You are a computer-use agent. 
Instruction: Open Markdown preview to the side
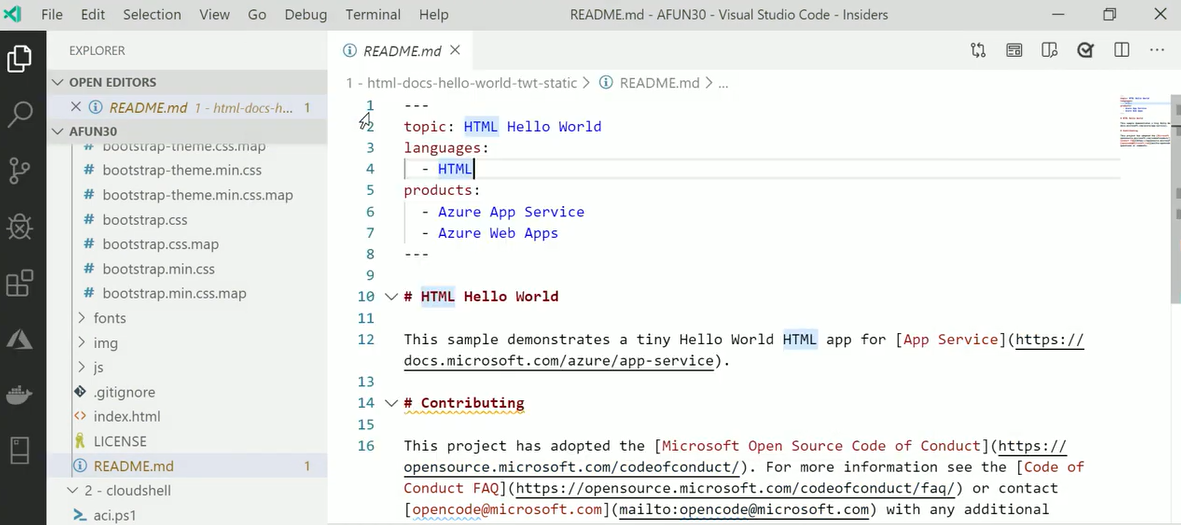(1049, 50)
